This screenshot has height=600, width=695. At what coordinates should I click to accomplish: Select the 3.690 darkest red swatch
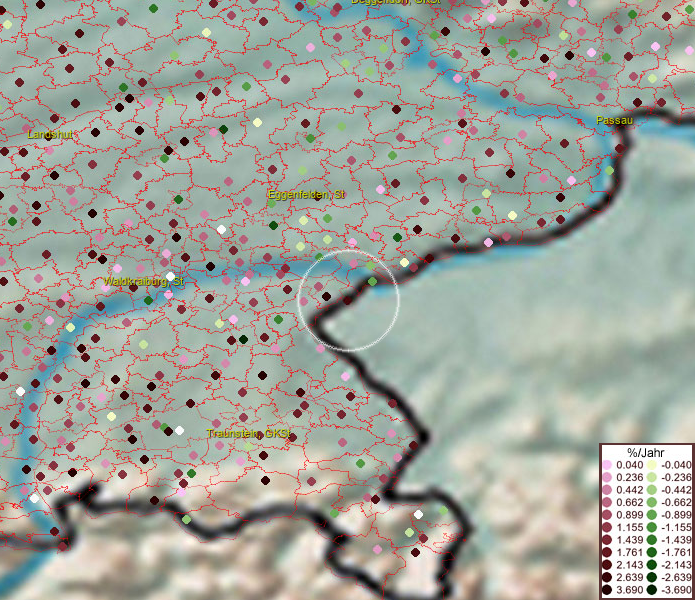point(607,590)
